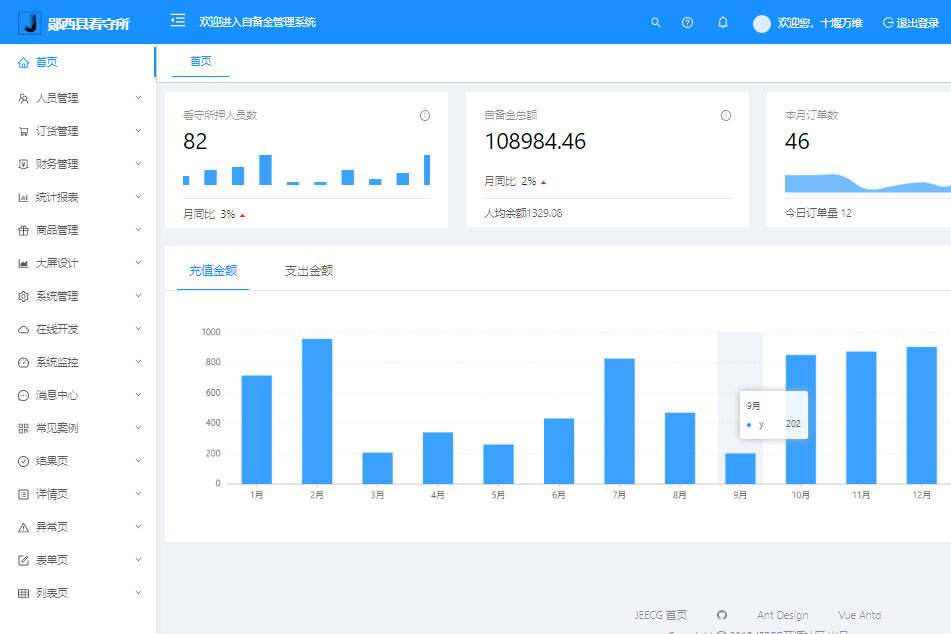Viewport: 951px width, 634px height.
Task: Click the 消息中心 message icon
Action: pos(23,396)
